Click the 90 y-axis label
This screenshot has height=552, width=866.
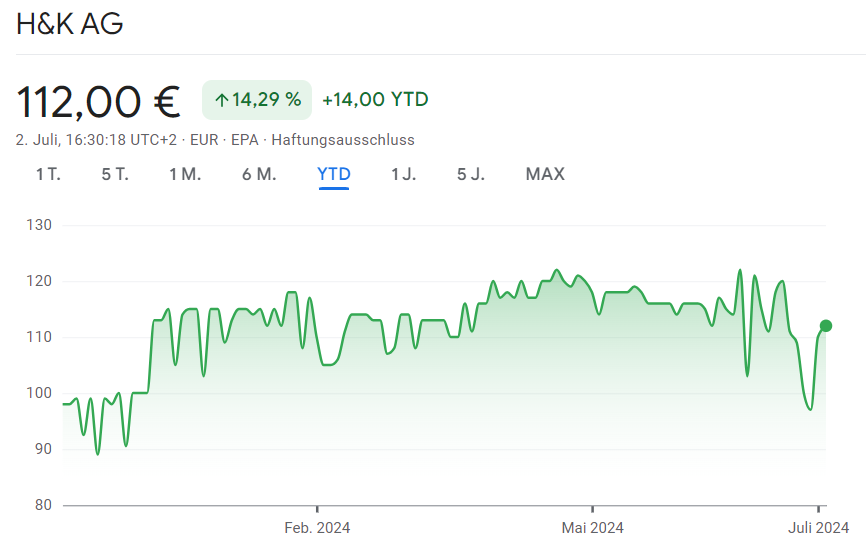click(43, 449)
